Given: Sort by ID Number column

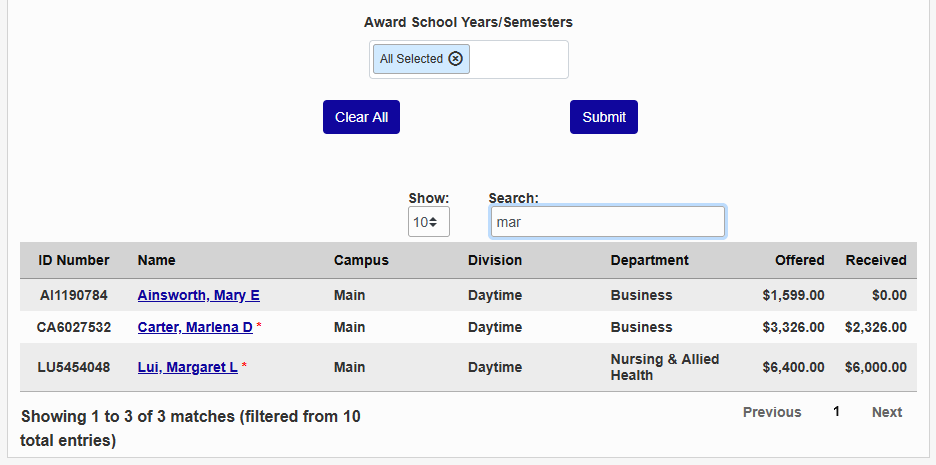Looking at the screenshot, I should [74, 260].
